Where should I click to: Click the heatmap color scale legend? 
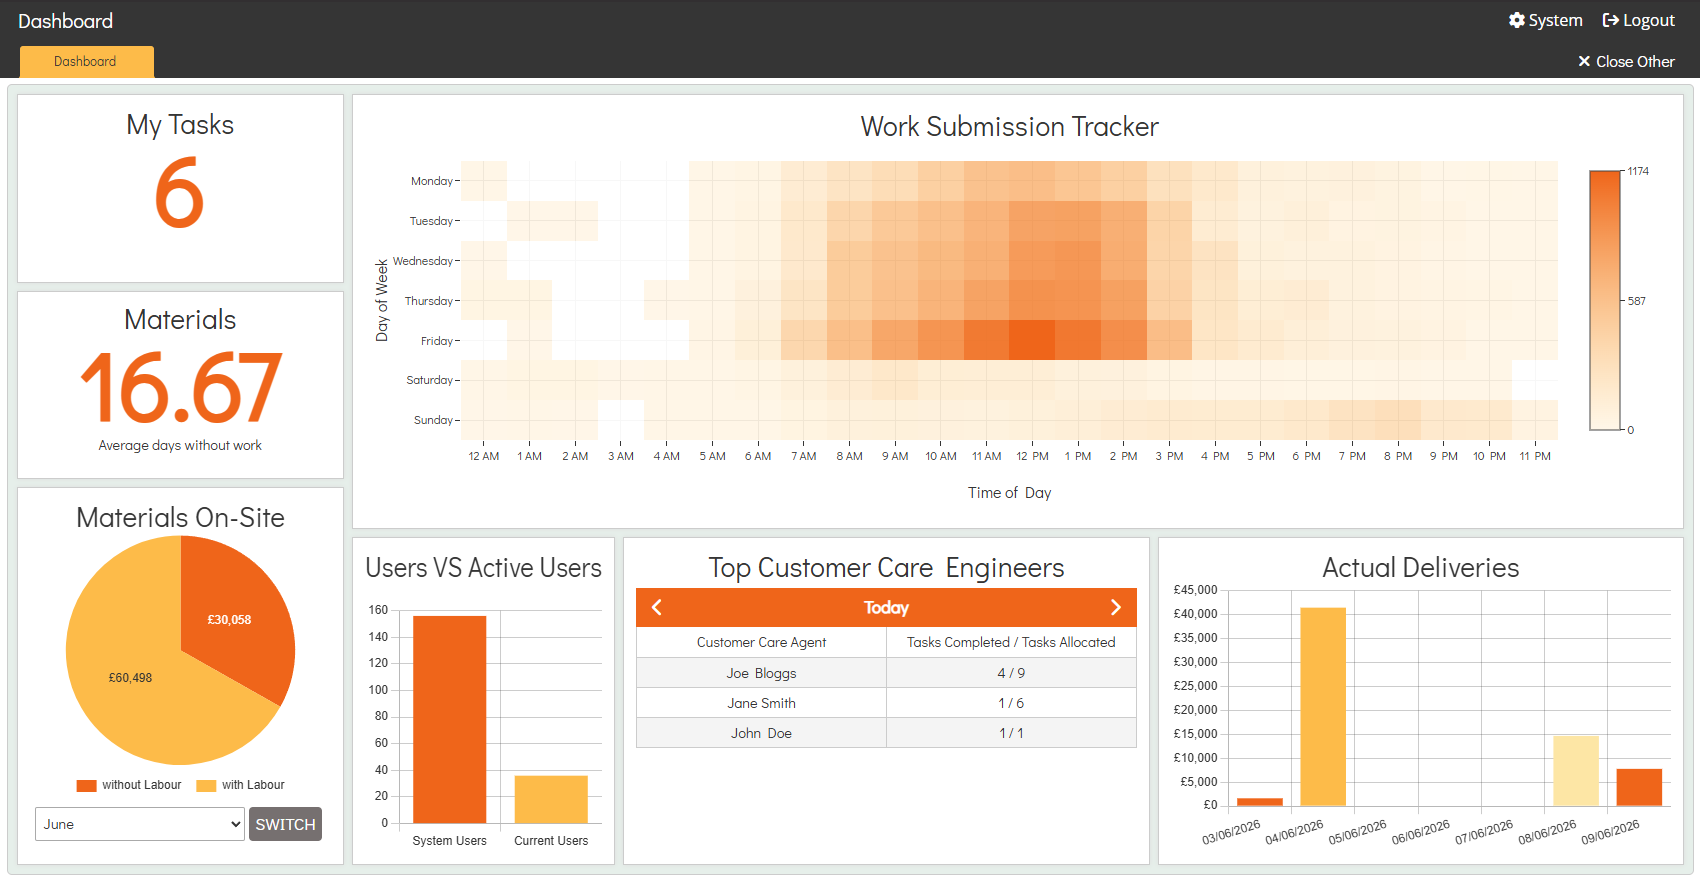(1605, 300)
